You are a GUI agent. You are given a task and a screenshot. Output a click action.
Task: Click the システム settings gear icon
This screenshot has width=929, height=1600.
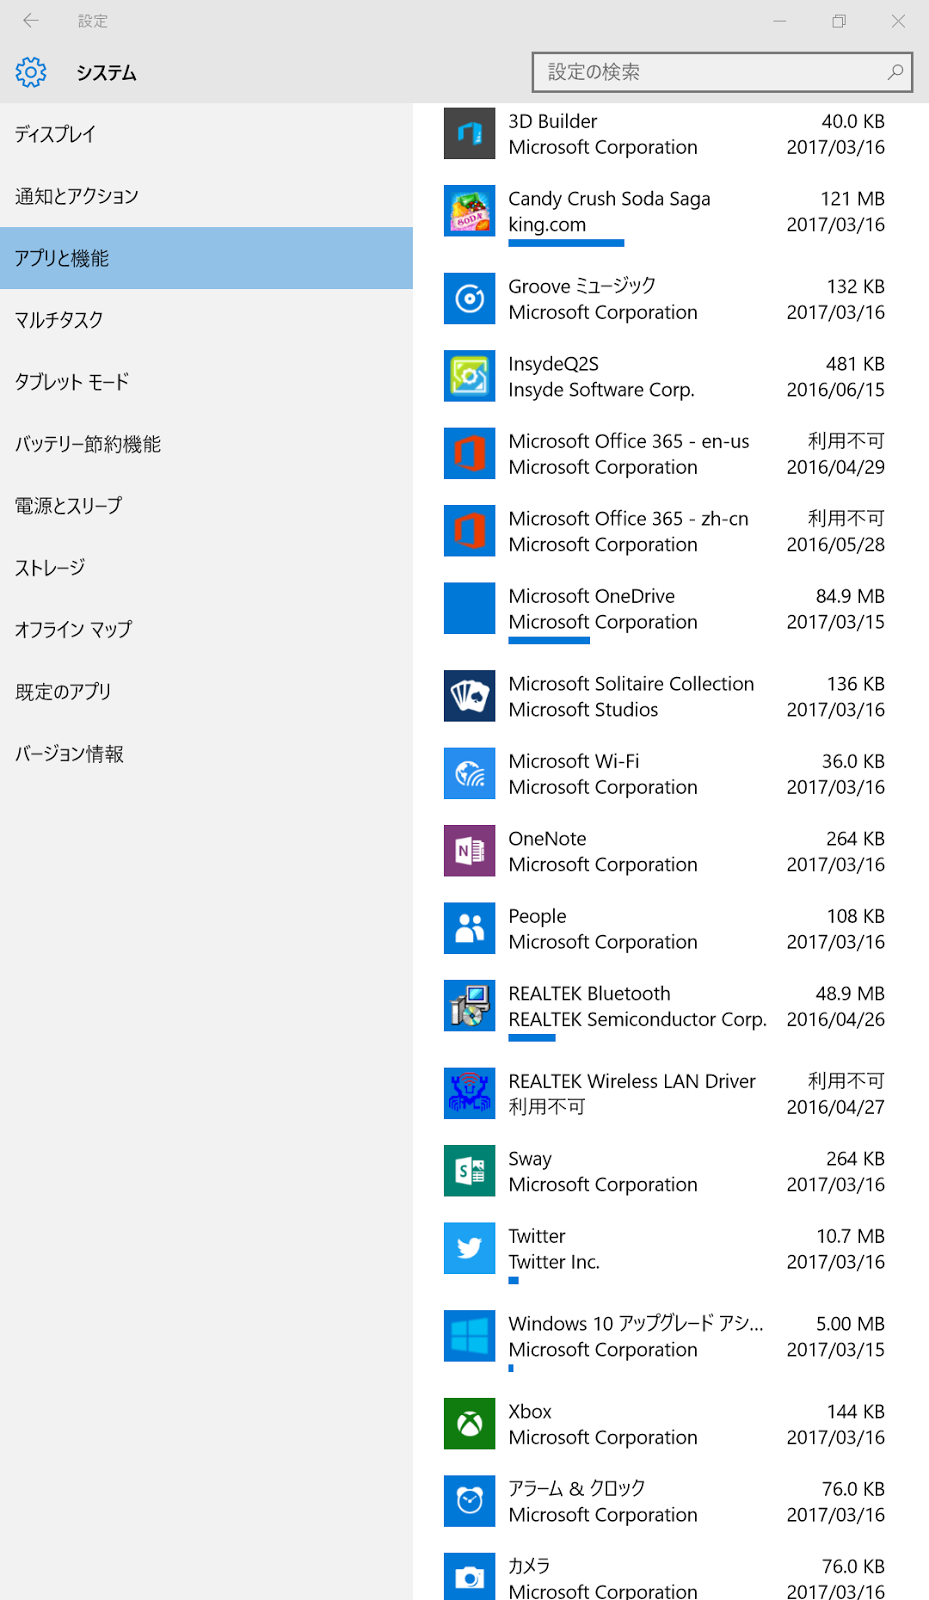coord(31,72)
